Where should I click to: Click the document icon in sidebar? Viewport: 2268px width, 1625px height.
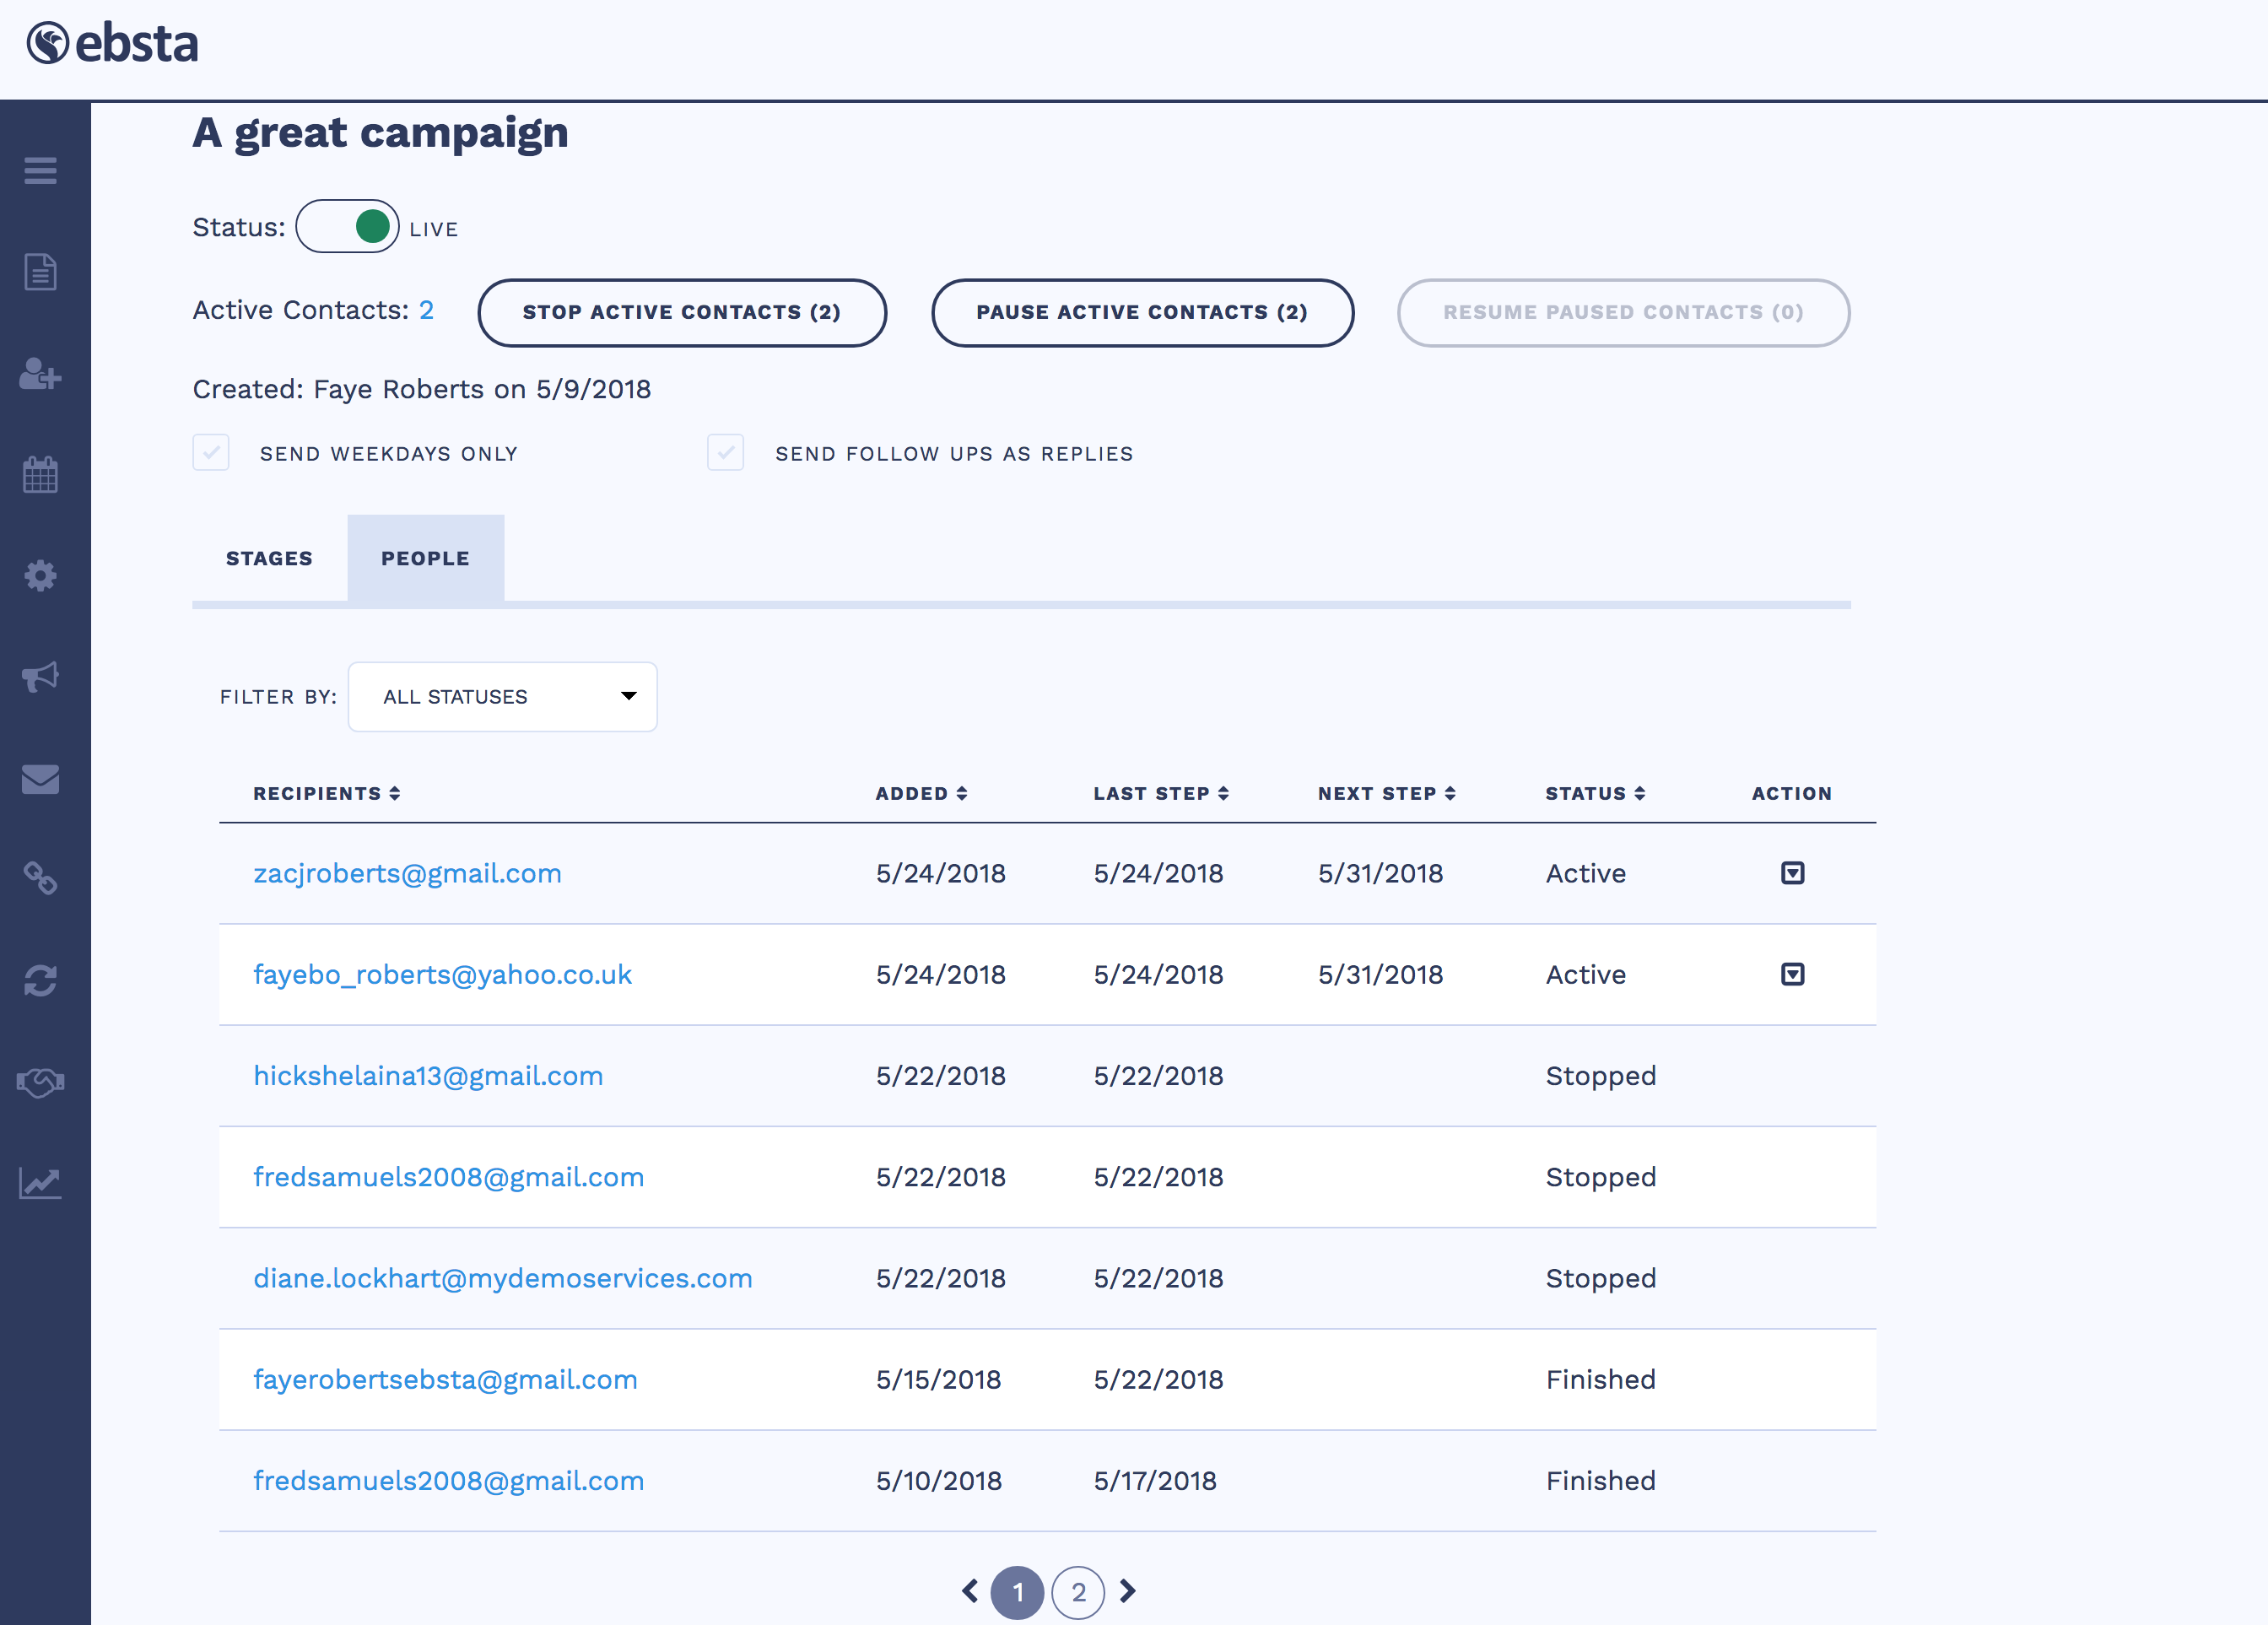point(40,272)
